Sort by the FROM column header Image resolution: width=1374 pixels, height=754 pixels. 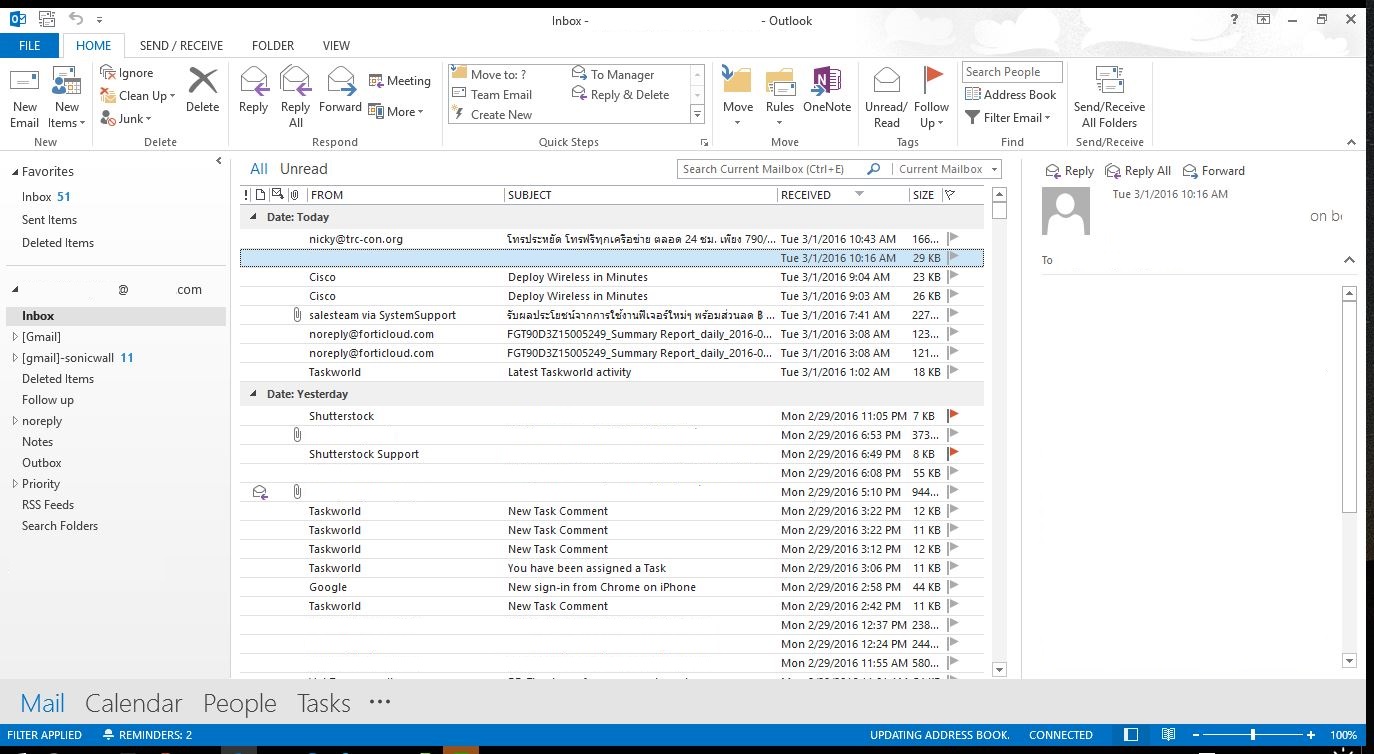tap(405, 195)
